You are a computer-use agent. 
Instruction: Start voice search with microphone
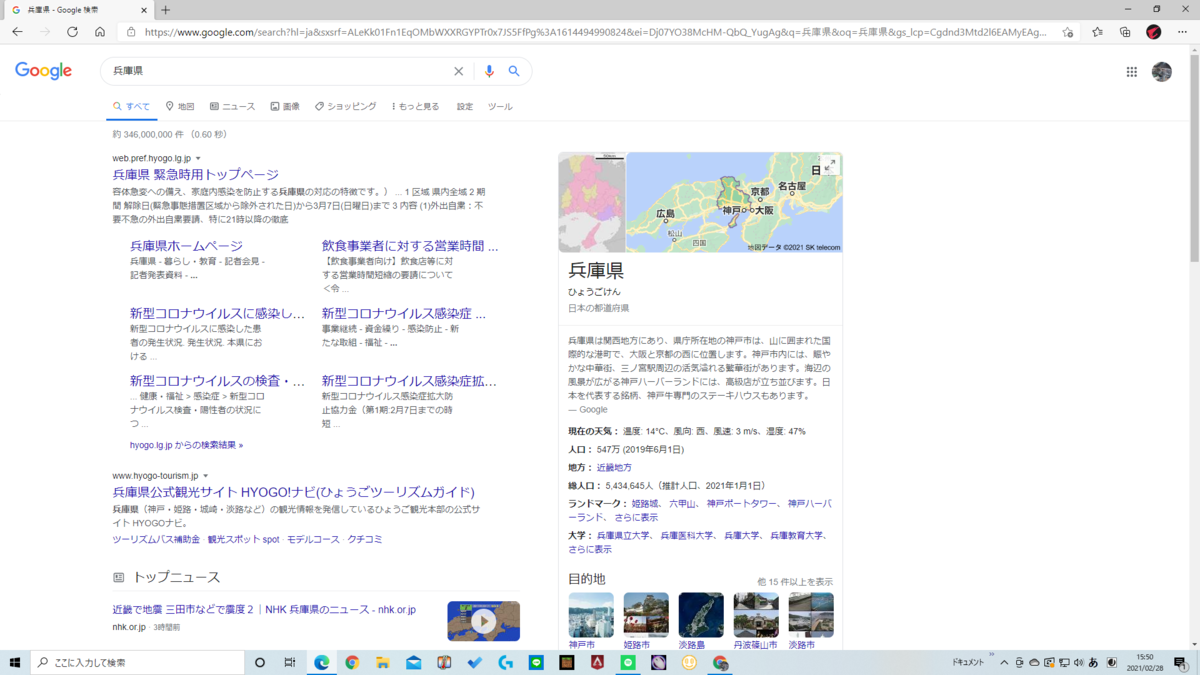[x=489, y=71]
